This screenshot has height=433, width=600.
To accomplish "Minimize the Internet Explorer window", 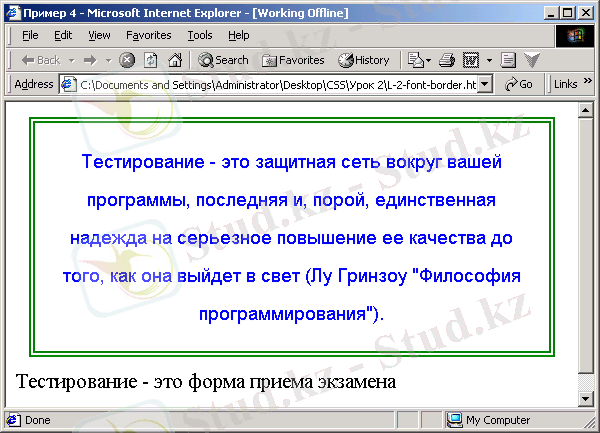I will [551, 13].
